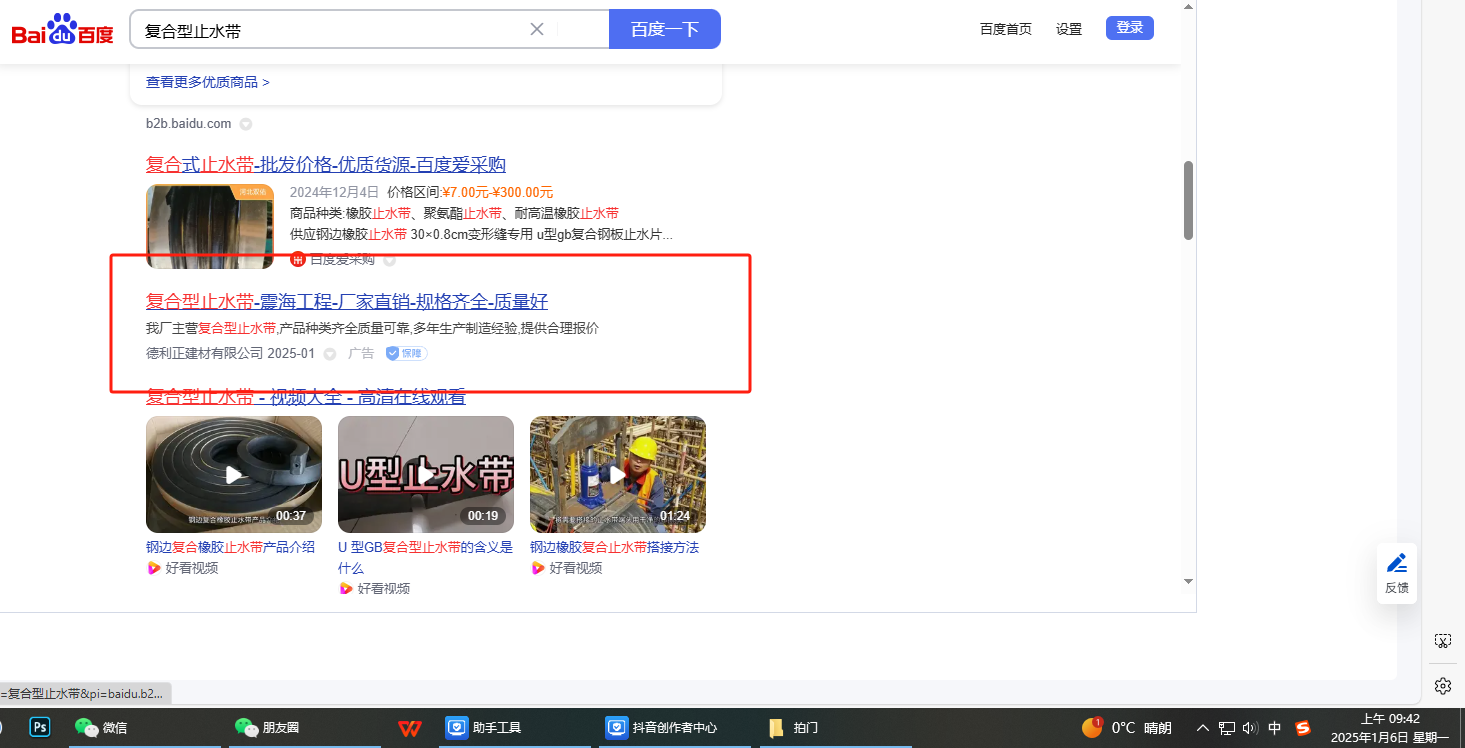Click the 广告 label
Screen dimensions: 1465x748
tap(361, 353)
